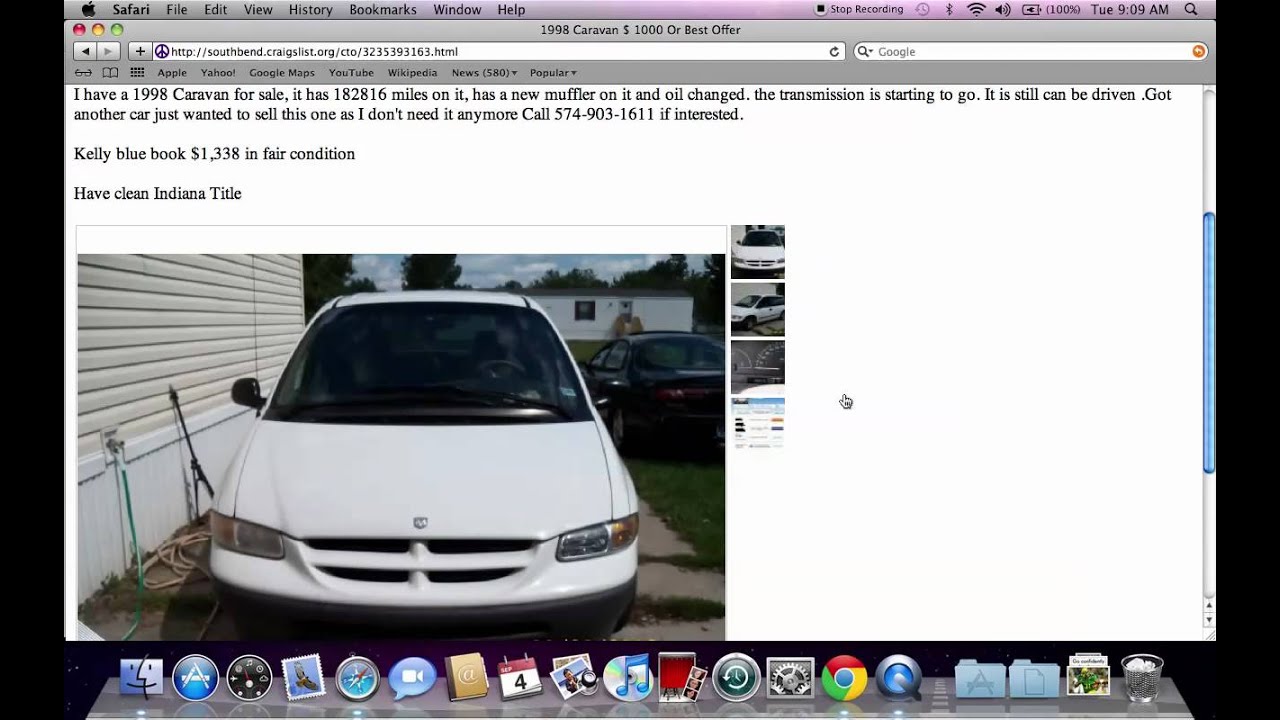Open iCal calendar in the Dock
This screenshot has height=720, width=1280.
tap(519, 678)
